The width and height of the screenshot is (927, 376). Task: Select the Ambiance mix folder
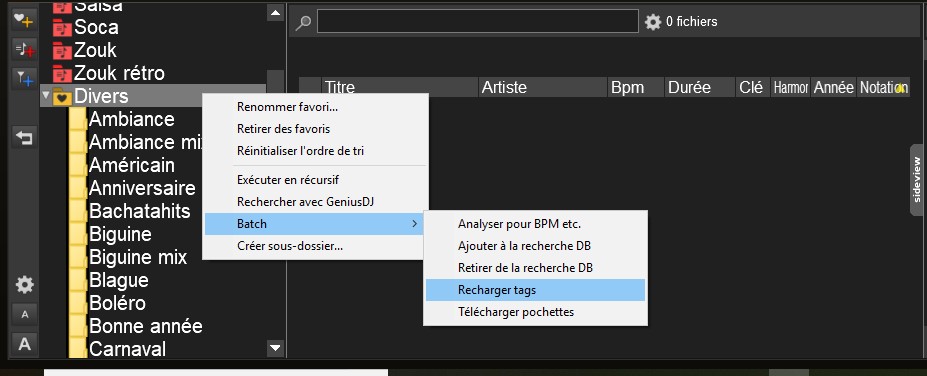[146, 142]
